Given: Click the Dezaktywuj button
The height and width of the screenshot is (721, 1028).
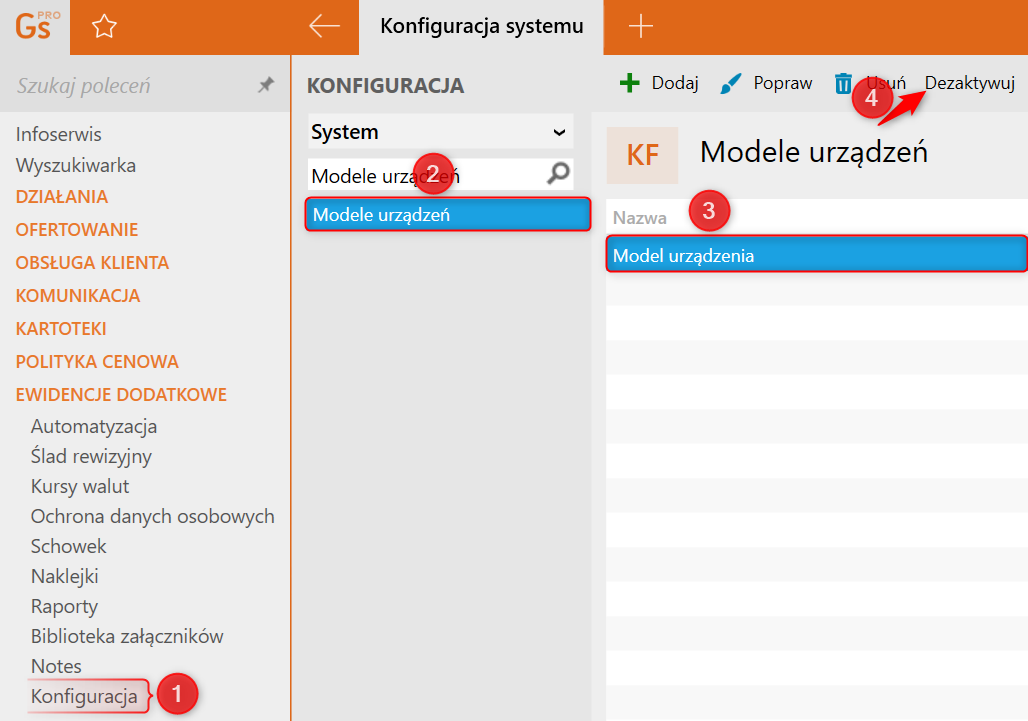Looking at the screenshot, I should click(970, 83).
